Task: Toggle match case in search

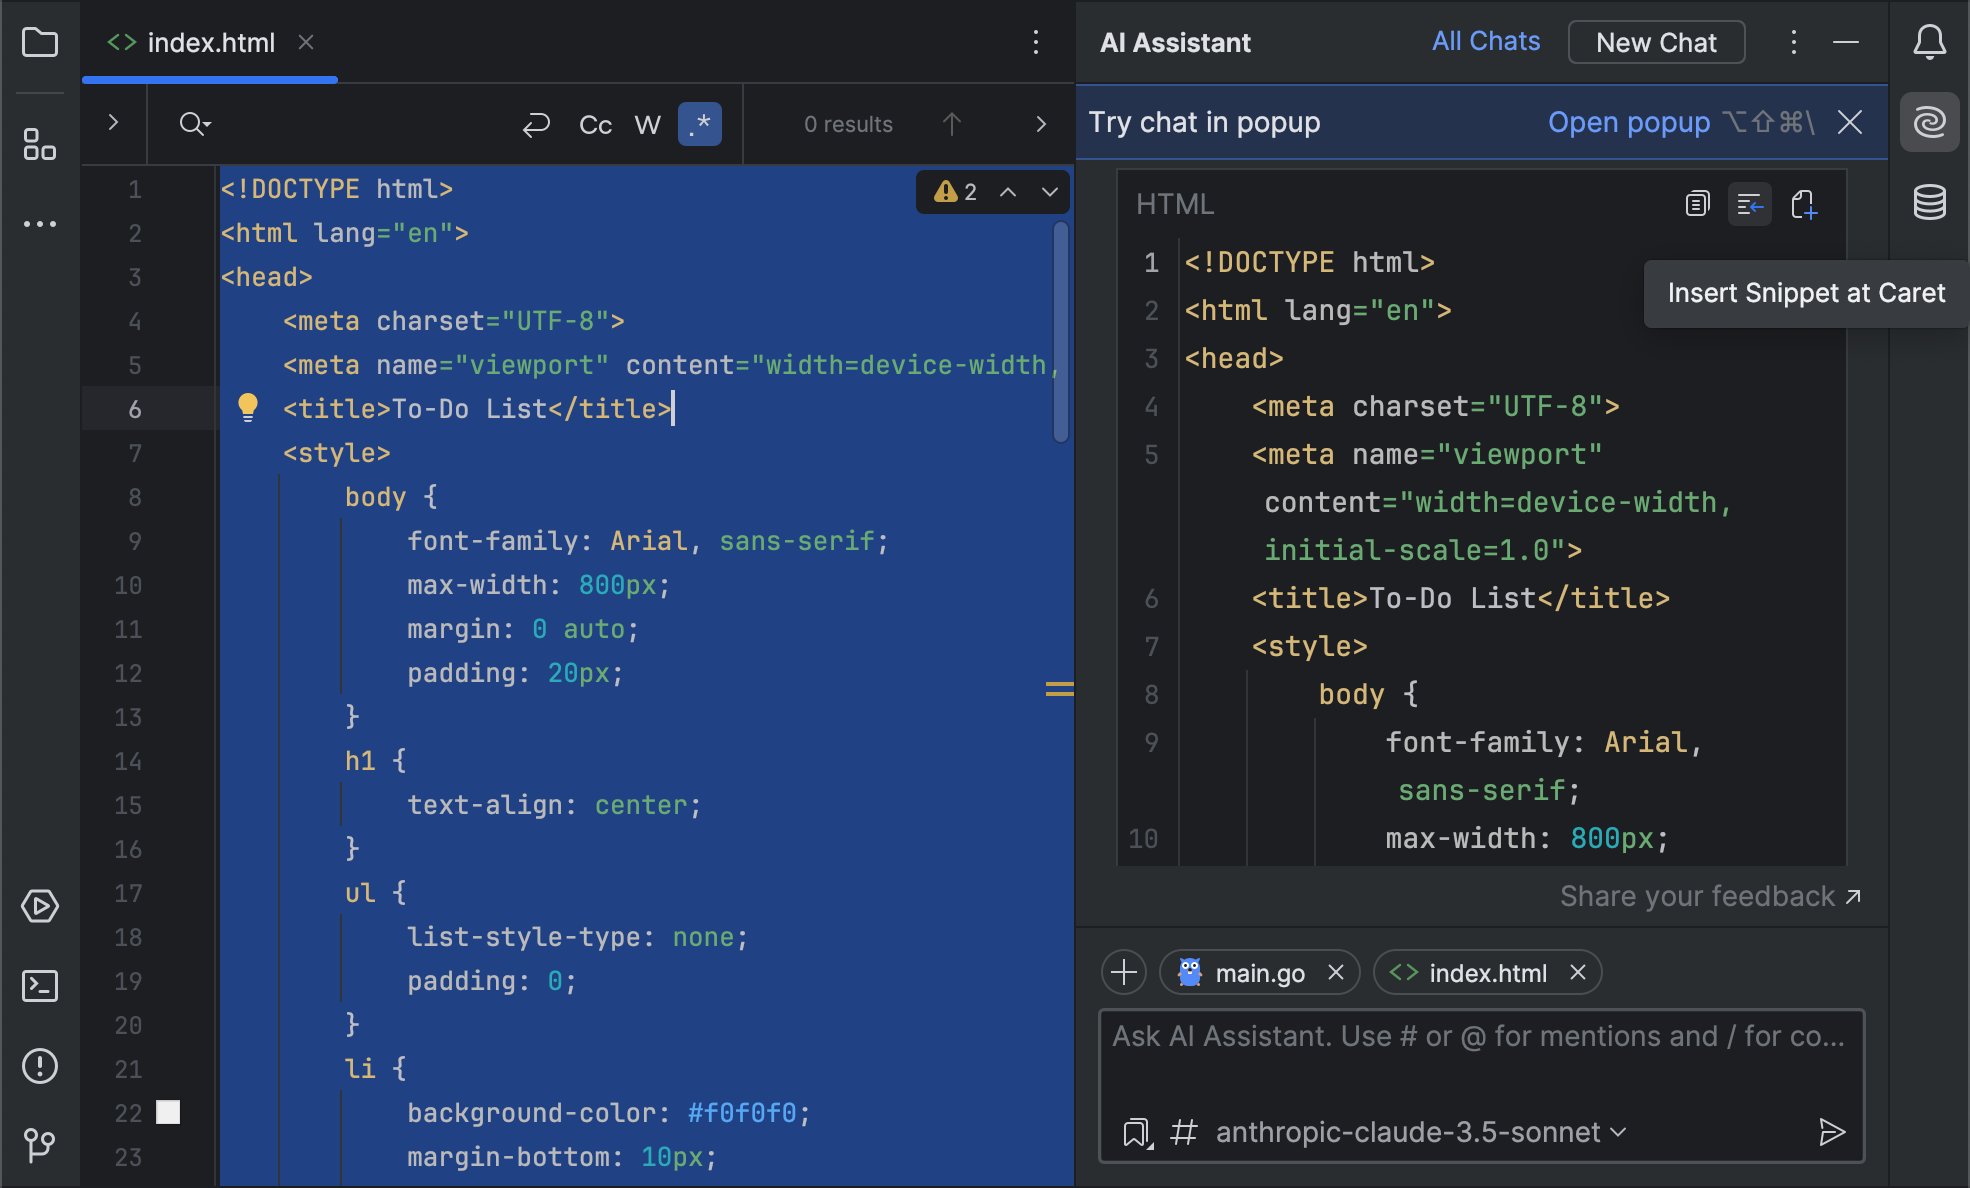Action: pyautogui.click(x=595, y=124)
